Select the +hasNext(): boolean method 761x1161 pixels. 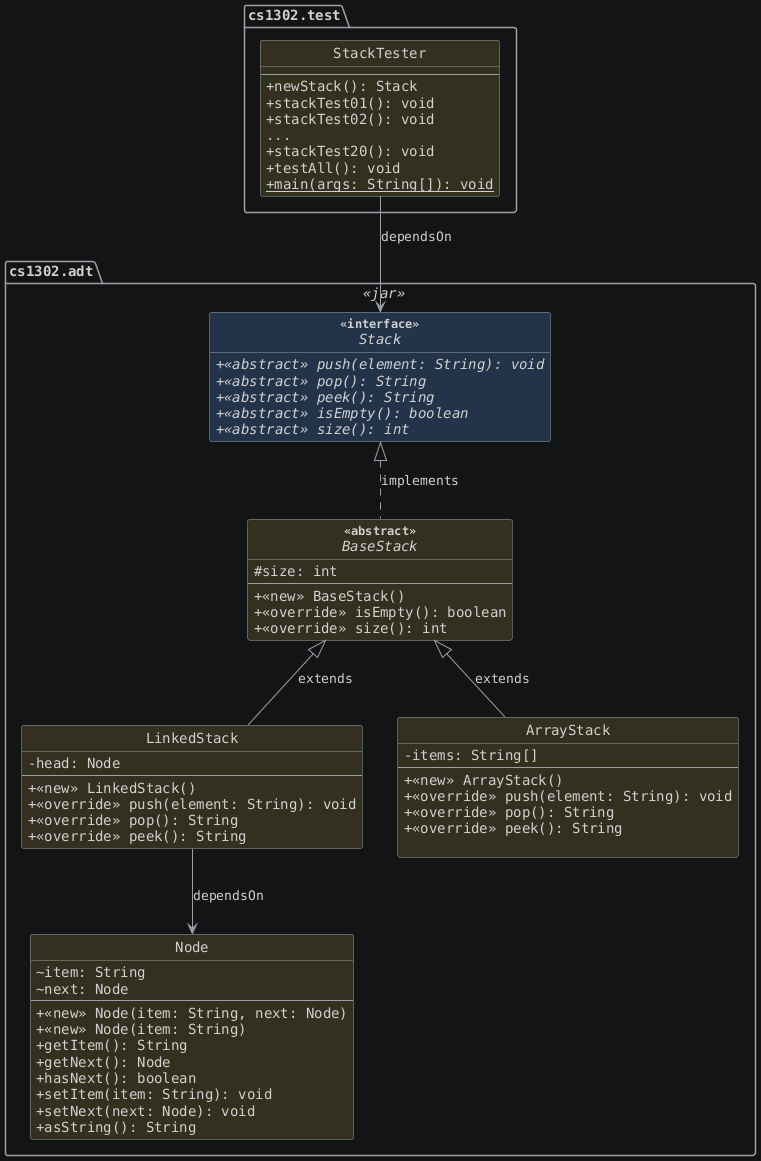(x=115, y=1079)
